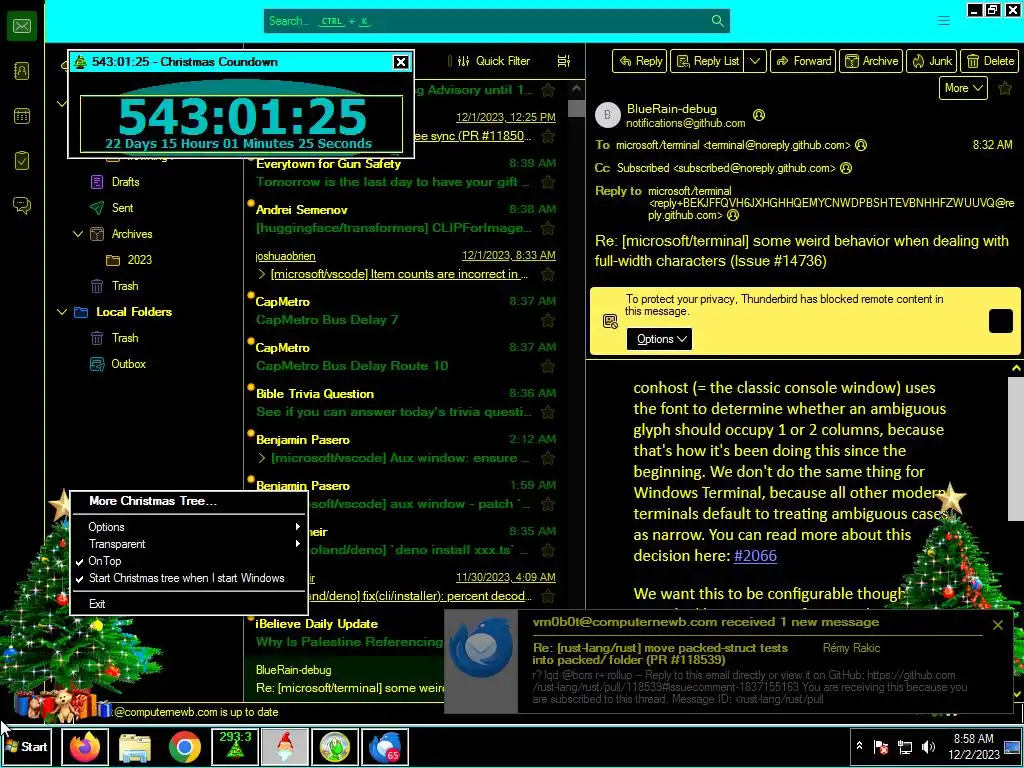The image size is (1024, 768).
Task: Open the iBelieve Daily Update message
Action: (346, 633)
